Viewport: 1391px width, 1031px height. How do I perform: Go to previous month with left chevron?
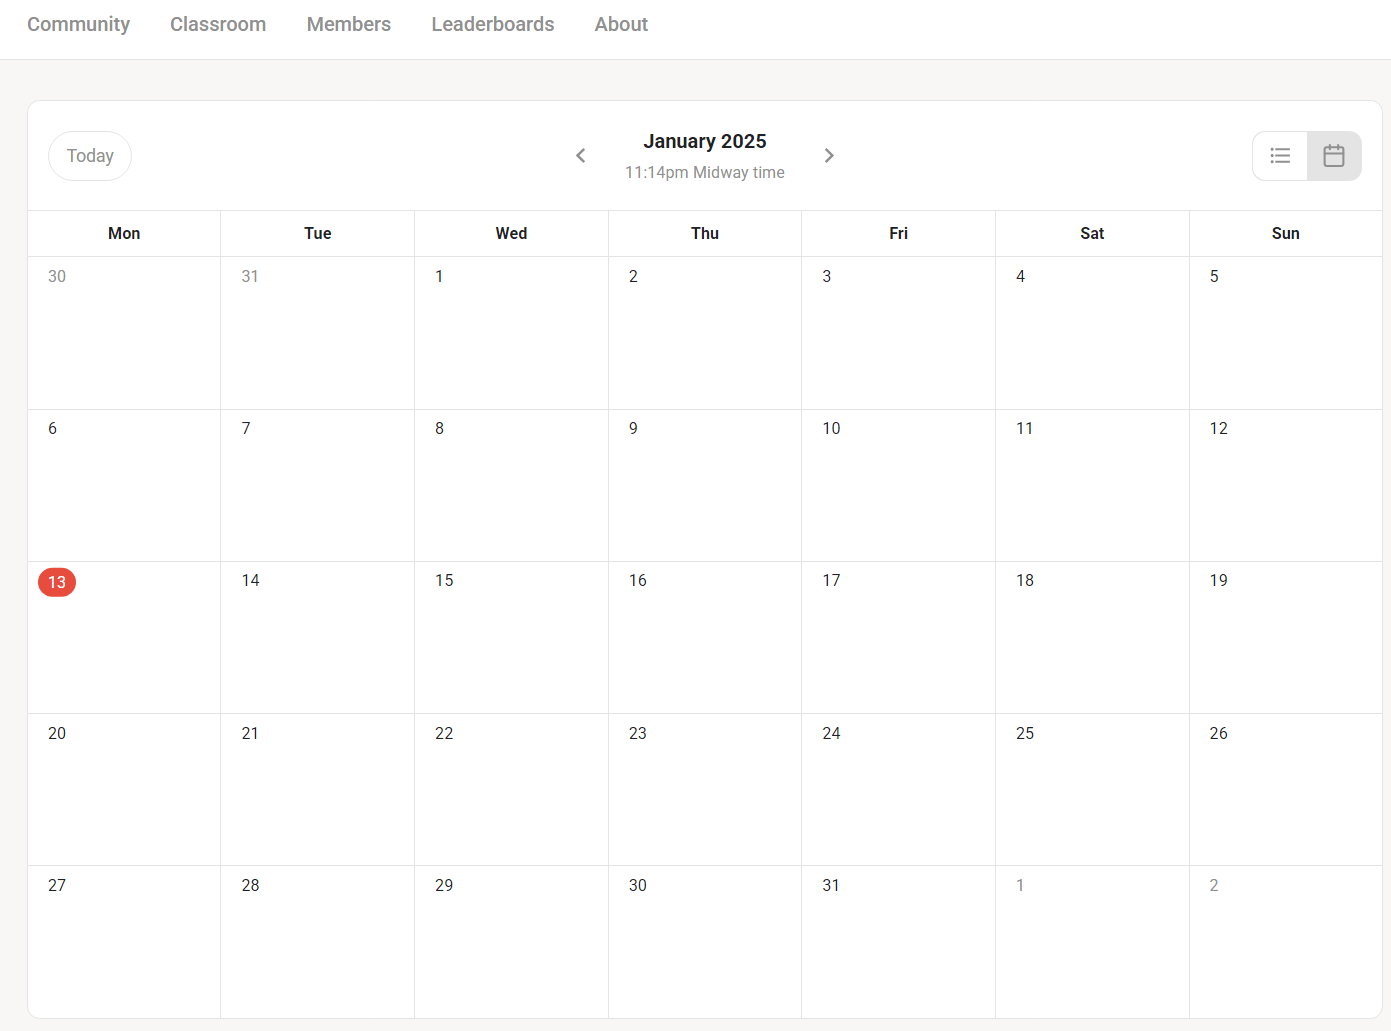point(581,155)
